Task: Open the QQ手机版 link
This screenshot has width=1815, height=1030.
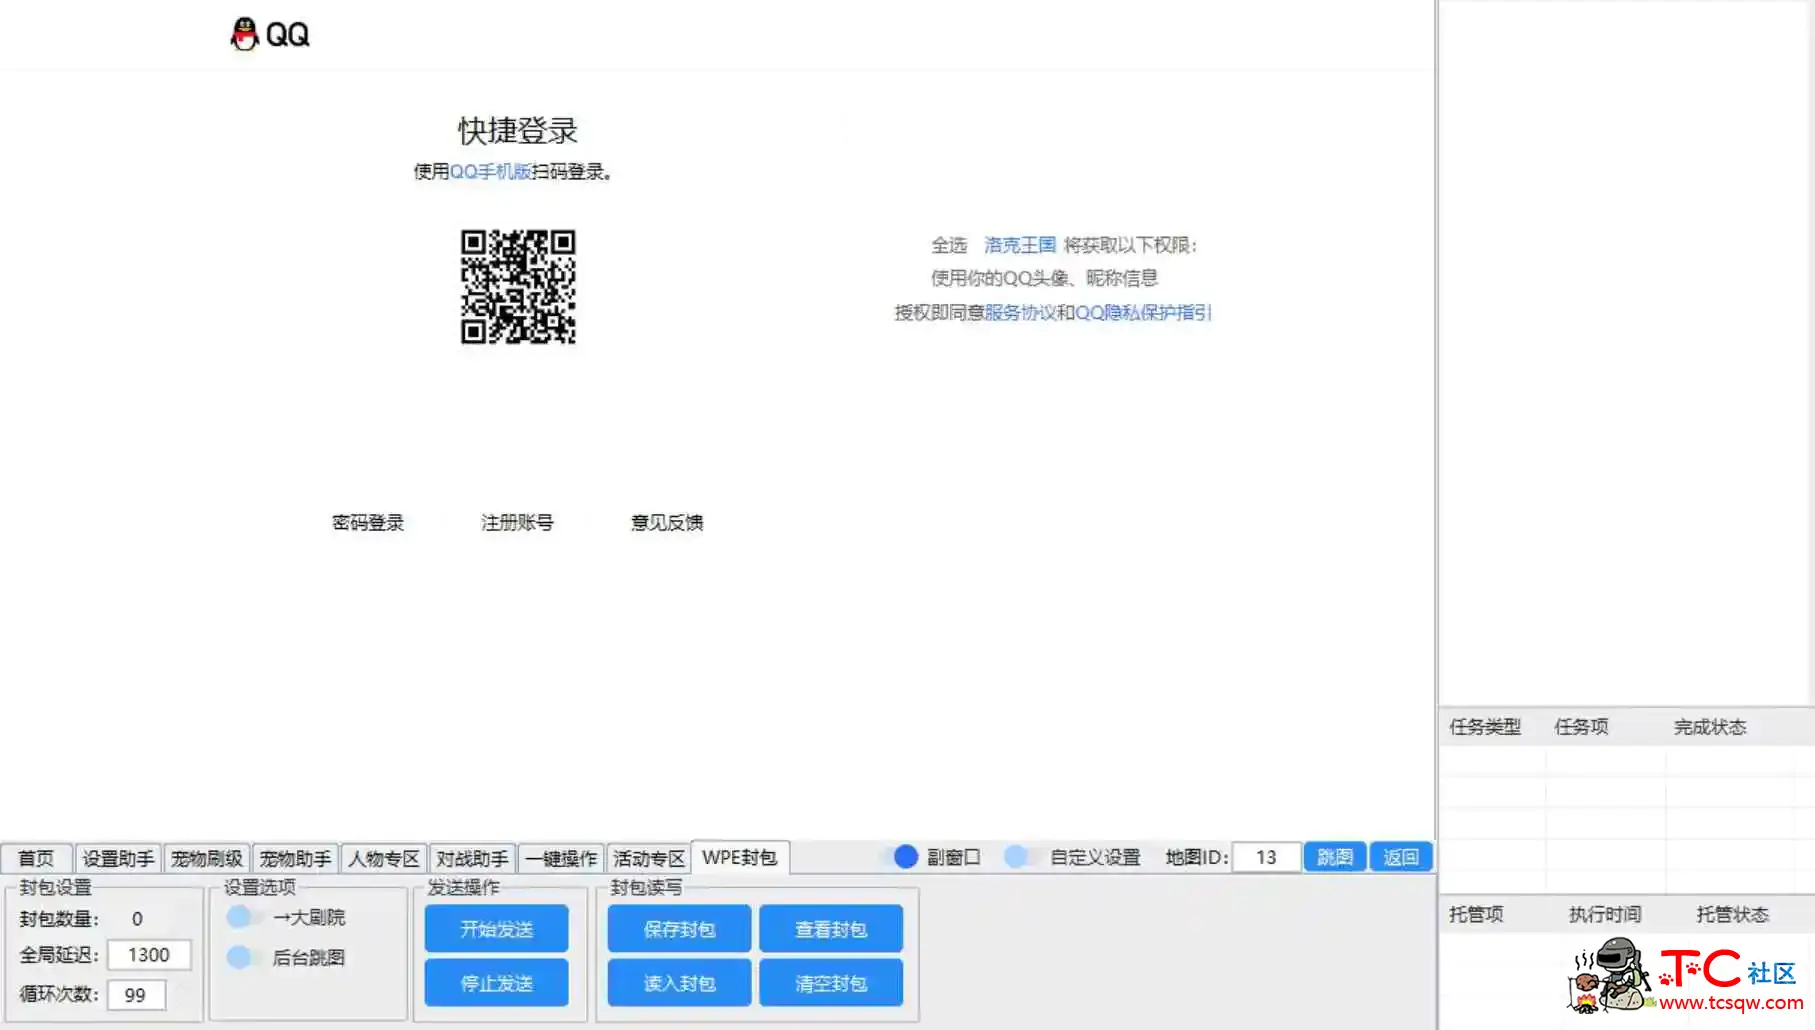Action: click(x=490, y=172)
